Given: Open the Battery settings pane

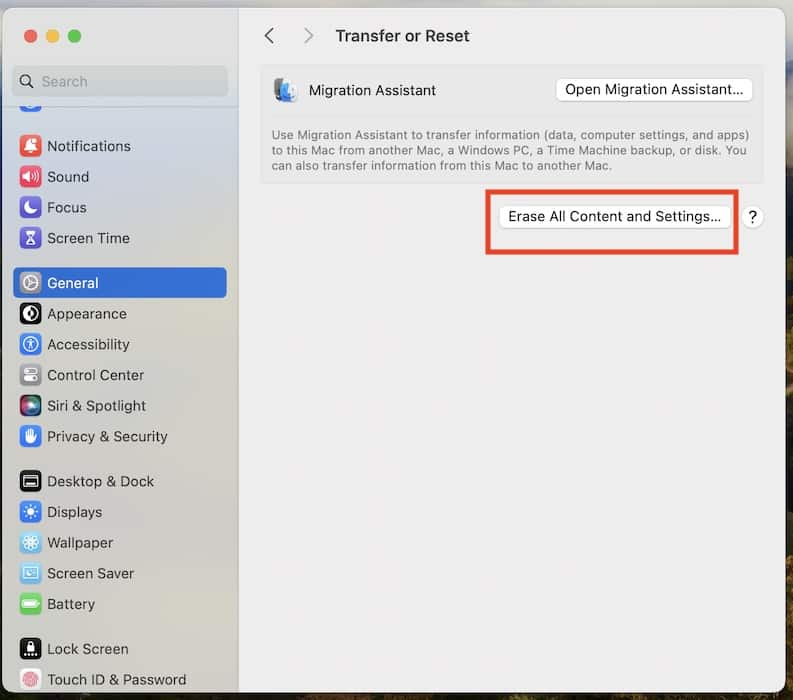Looking at the screenshot, I should pyautogui.click(x=71, y=604).
